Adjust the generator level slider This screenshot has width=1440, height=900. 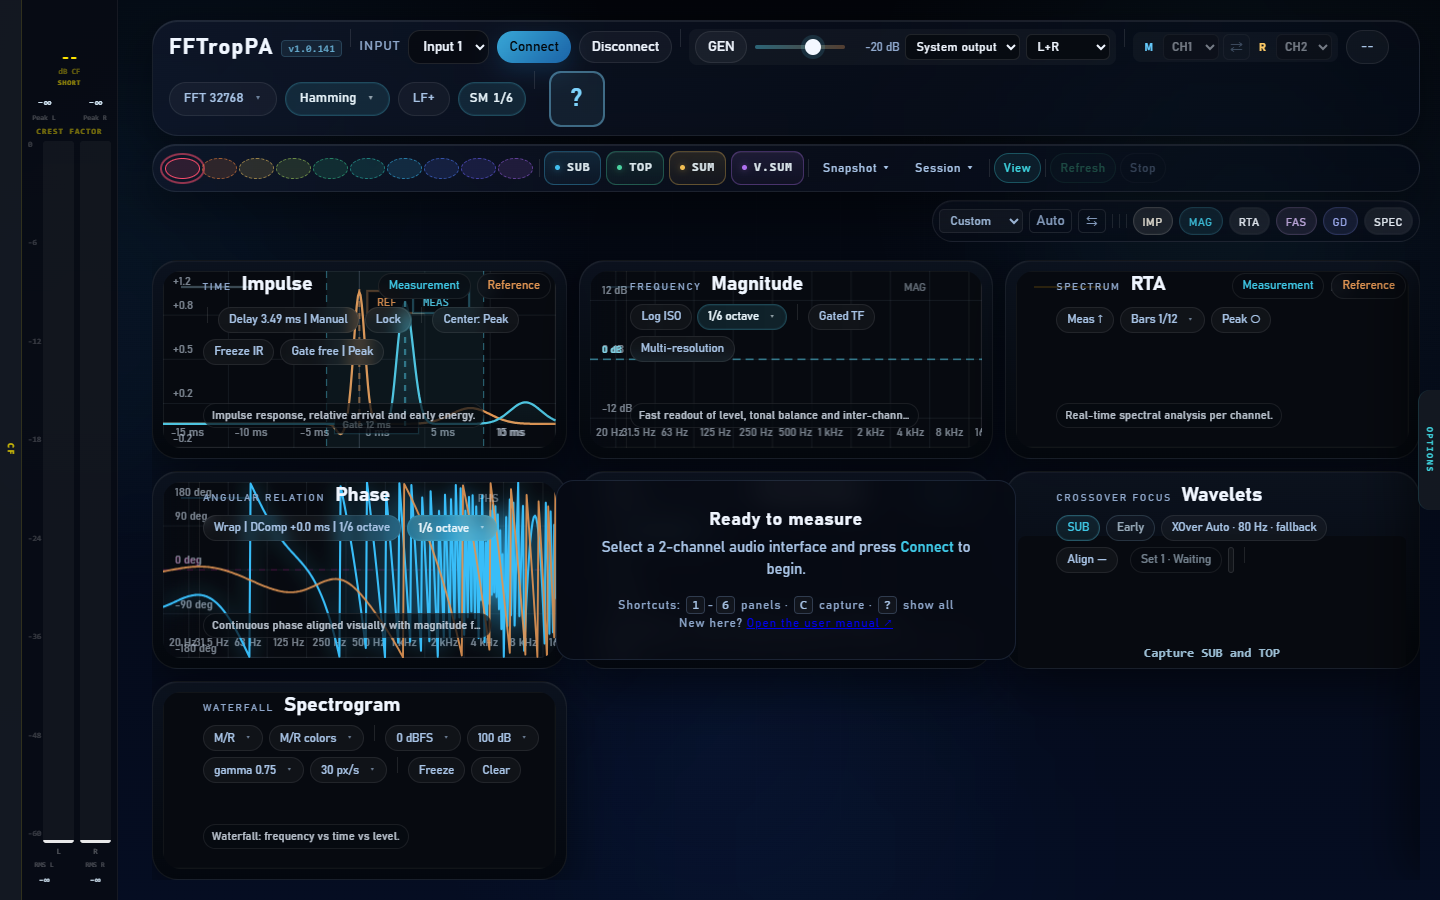point(800,47)
